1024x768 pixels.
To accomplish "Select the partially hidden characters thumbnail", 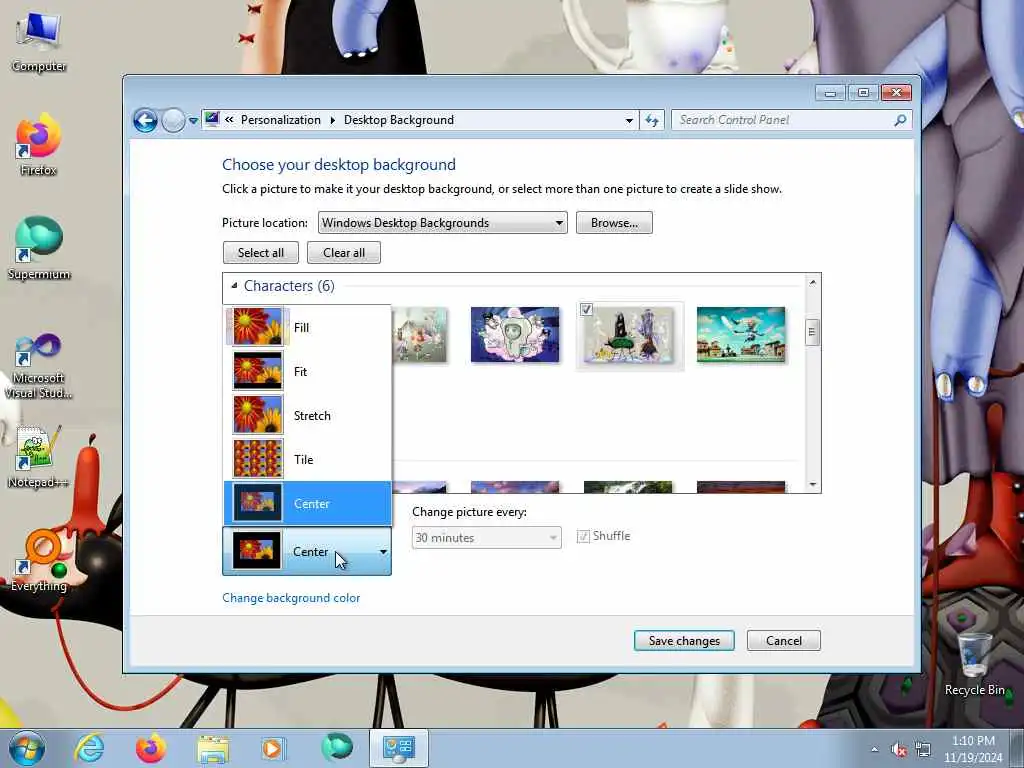I will pyautogui.click(x=420, y=334).
